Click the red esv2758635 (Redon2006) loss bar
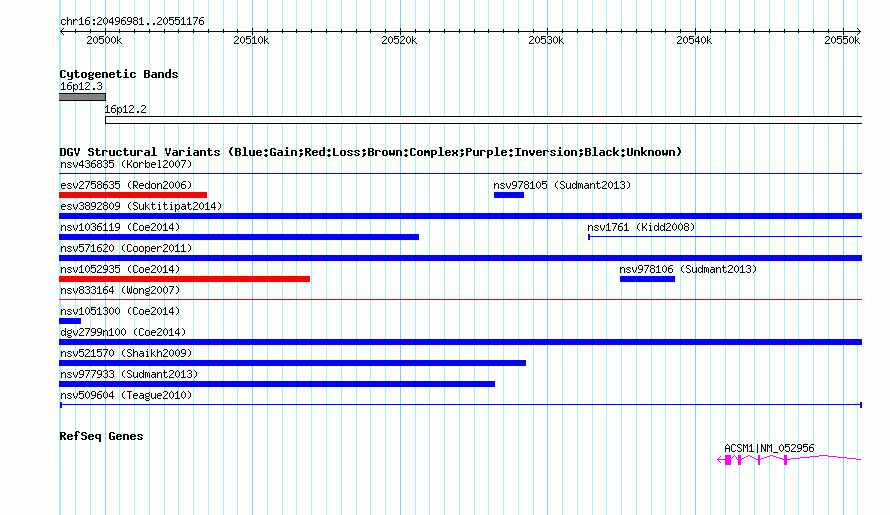890x515 pixels. [x=133, y=195]
